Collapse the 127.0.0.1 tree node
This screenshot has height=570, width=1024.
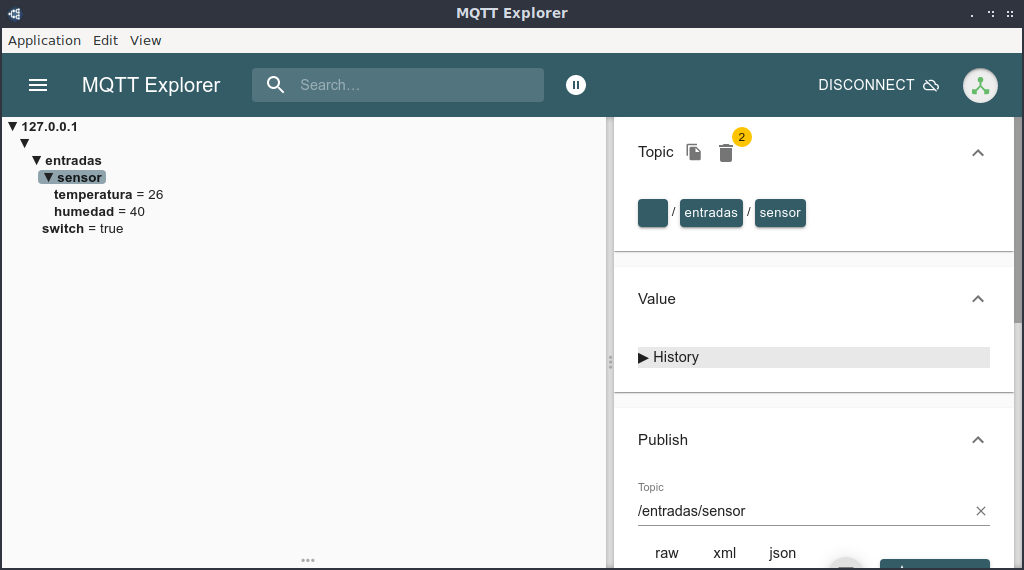(12, 127)
